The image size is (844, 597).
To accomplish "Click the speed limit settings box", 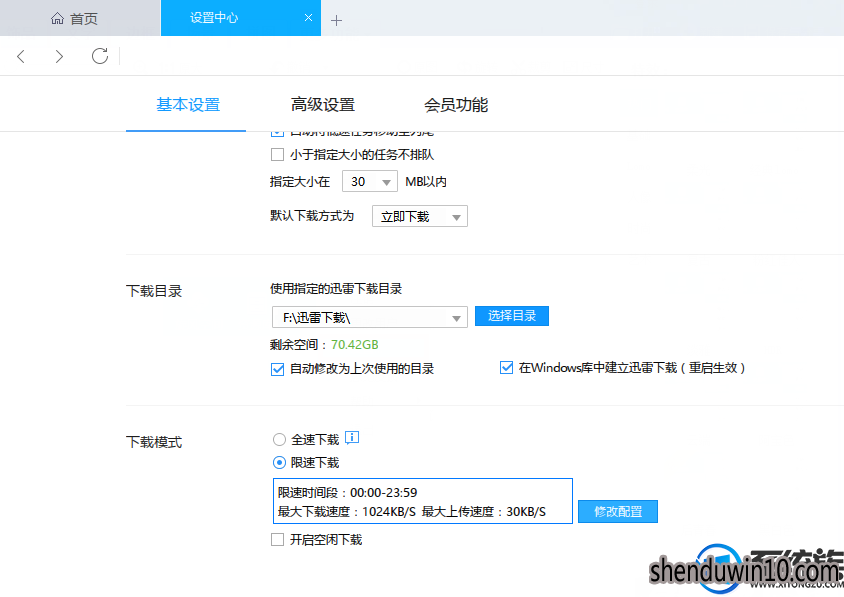I will click(x=423, y=501).
